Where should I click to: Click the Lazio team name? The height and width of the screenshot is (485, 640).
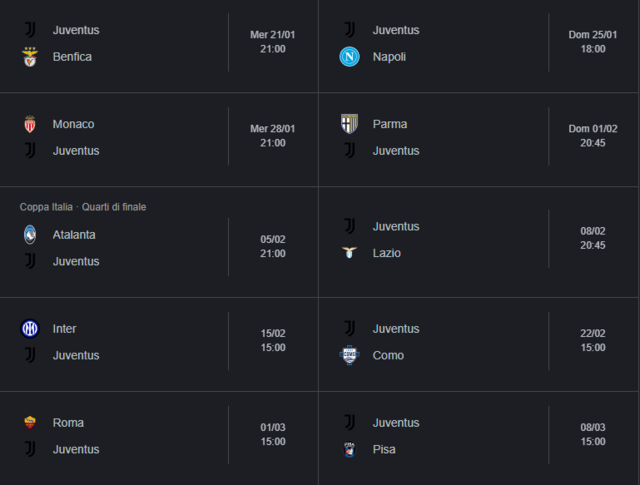coord(387,253)
